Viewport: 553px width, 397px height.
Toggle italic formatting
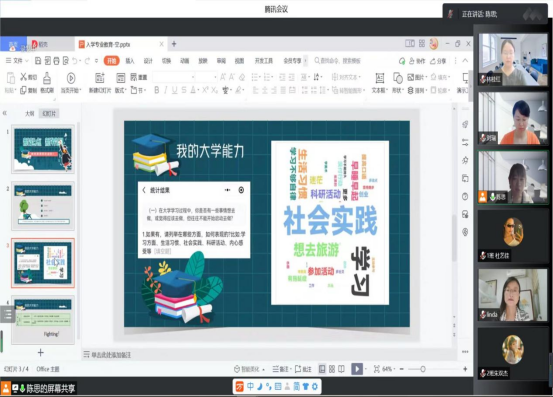pyautogui.click(x=165, y=90)
